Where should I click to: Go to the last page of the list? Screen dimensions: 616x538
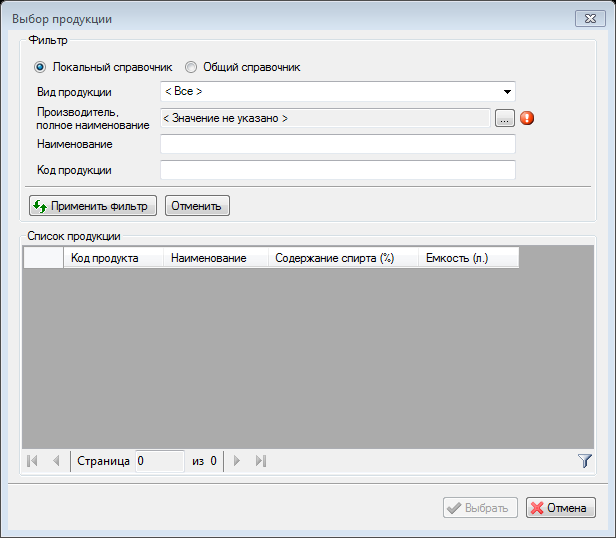(x=261, y=461)
